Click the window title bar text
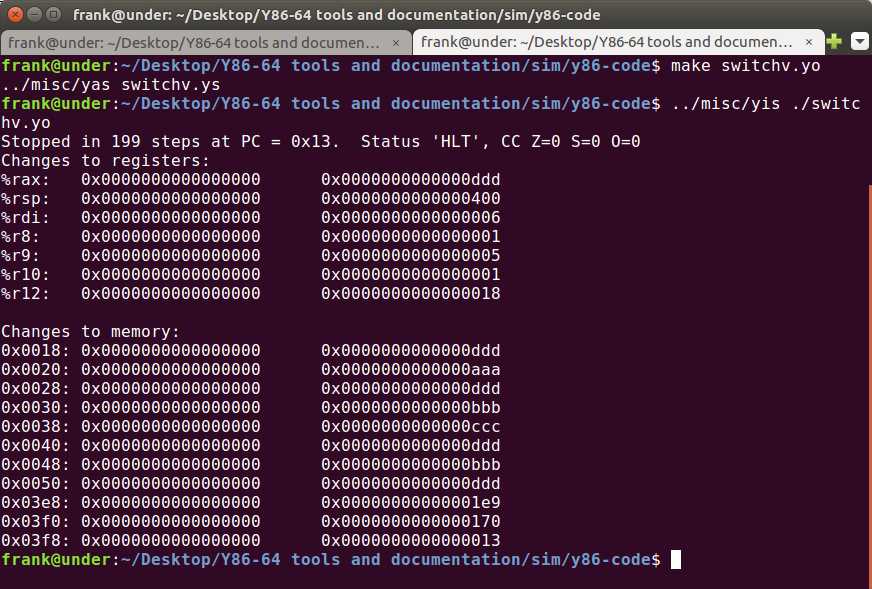Viewport: 872px width, 589px height. [336, 14]
